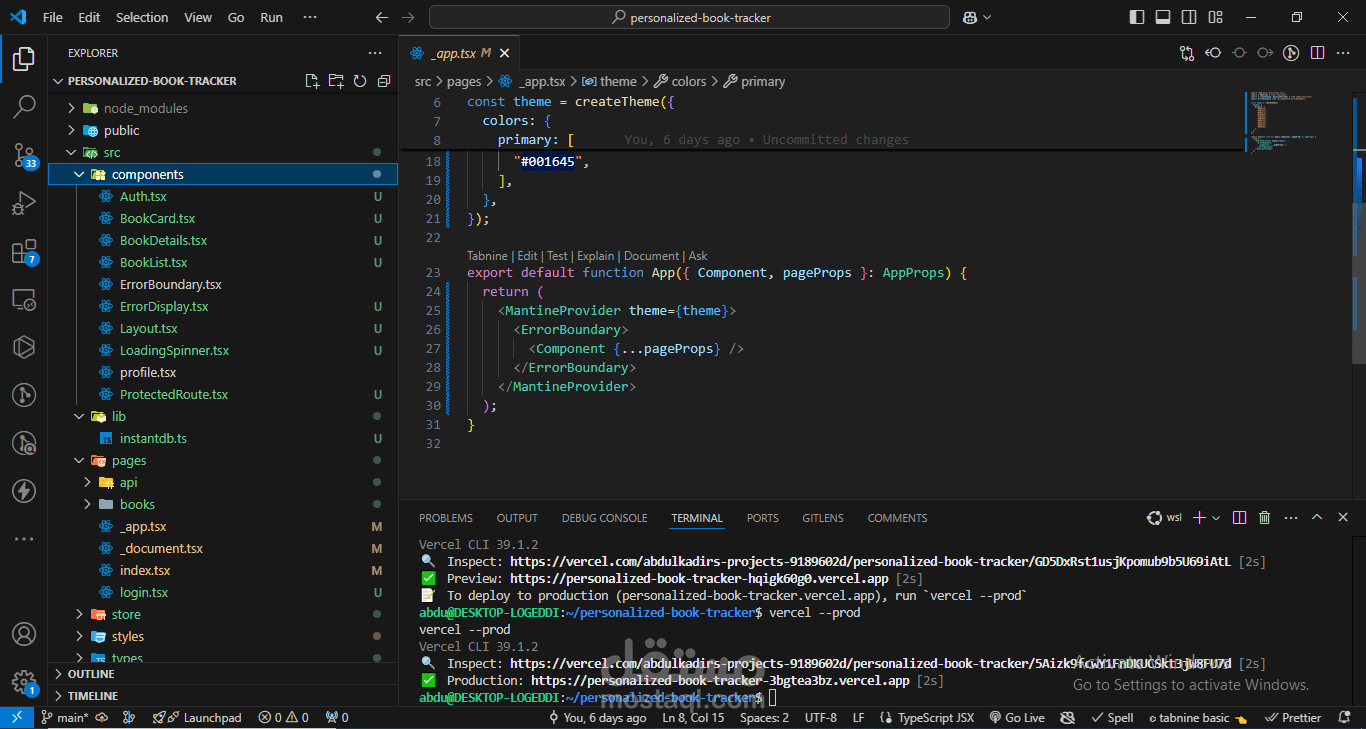This screenshot has width=1366, height=729.
Task: Kill the terminal with trash icon
Action: (x=1264, y=518)
